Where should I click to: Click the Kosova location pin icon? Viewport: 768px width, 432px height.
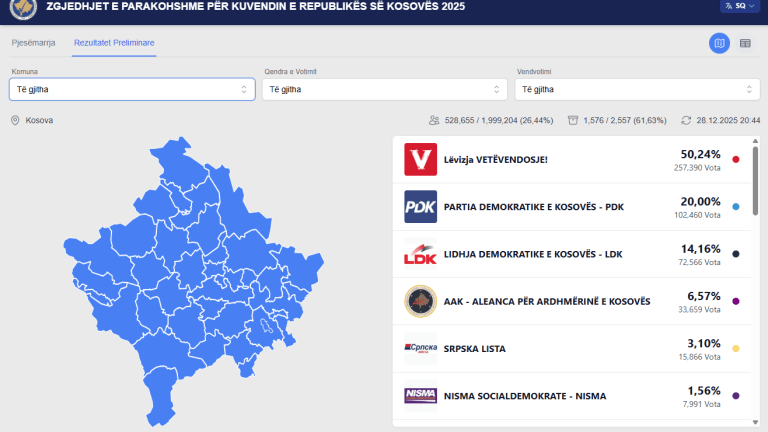(x=15, y=121)
